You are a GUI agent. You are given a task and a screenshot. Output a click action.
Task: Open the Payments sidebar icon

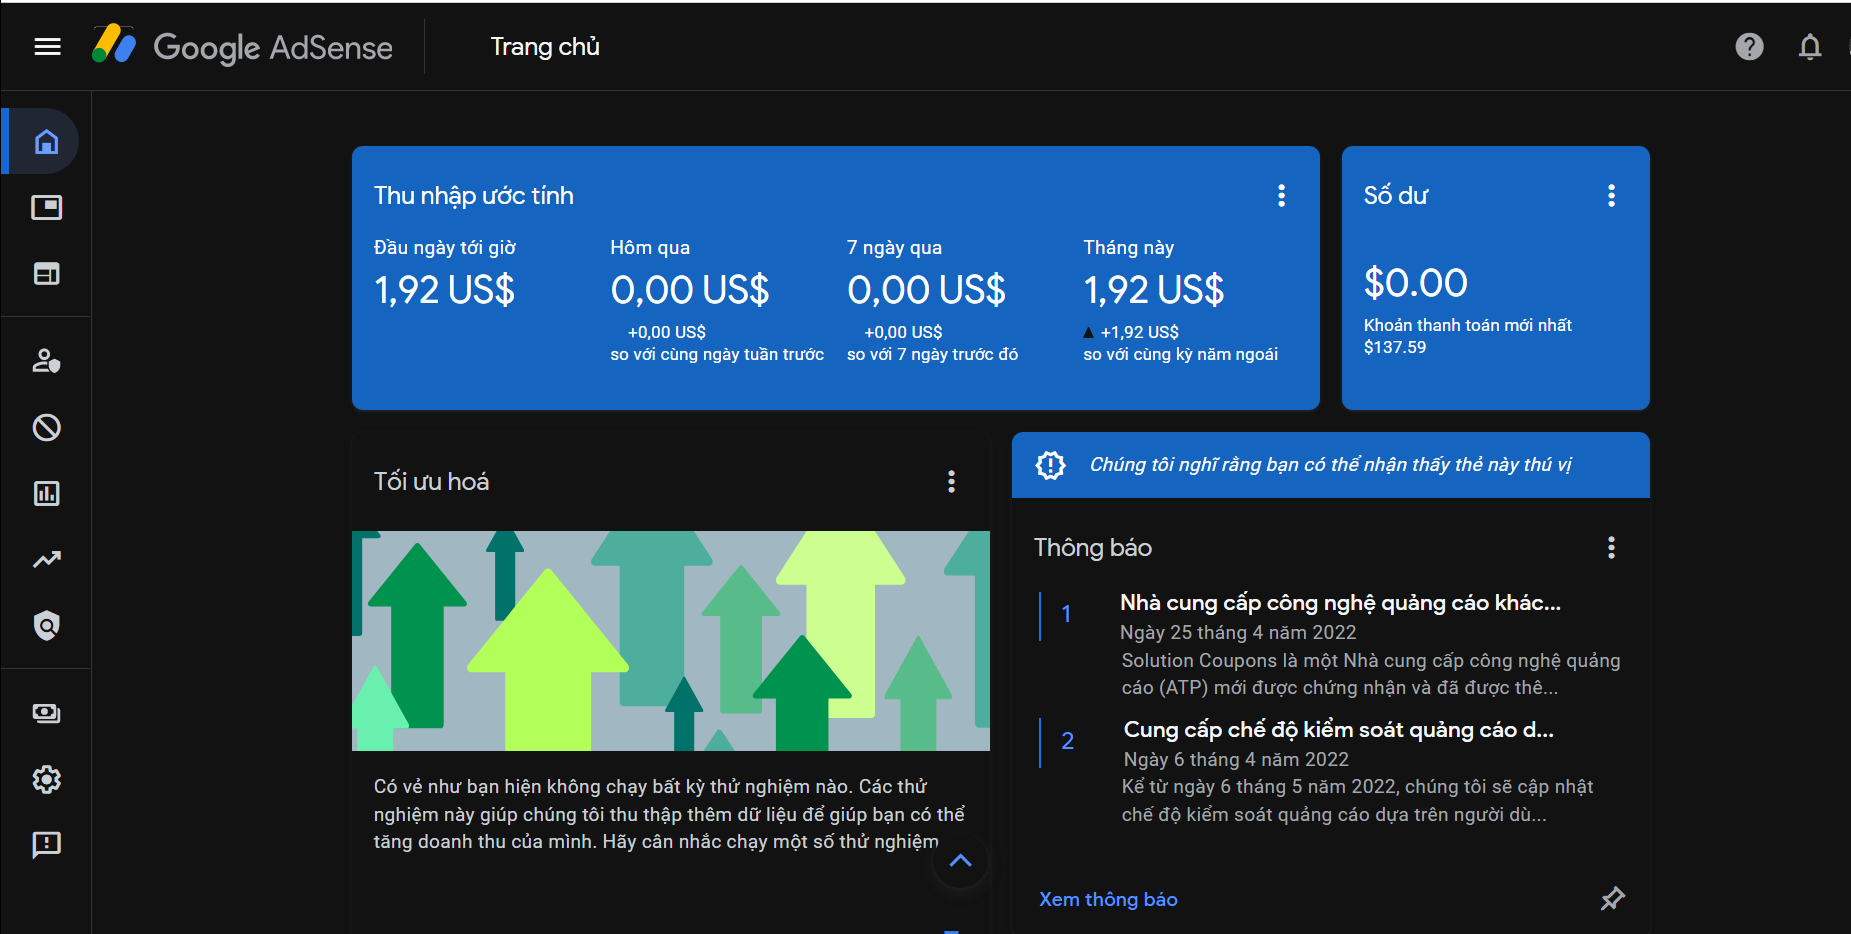coord(46,713)
